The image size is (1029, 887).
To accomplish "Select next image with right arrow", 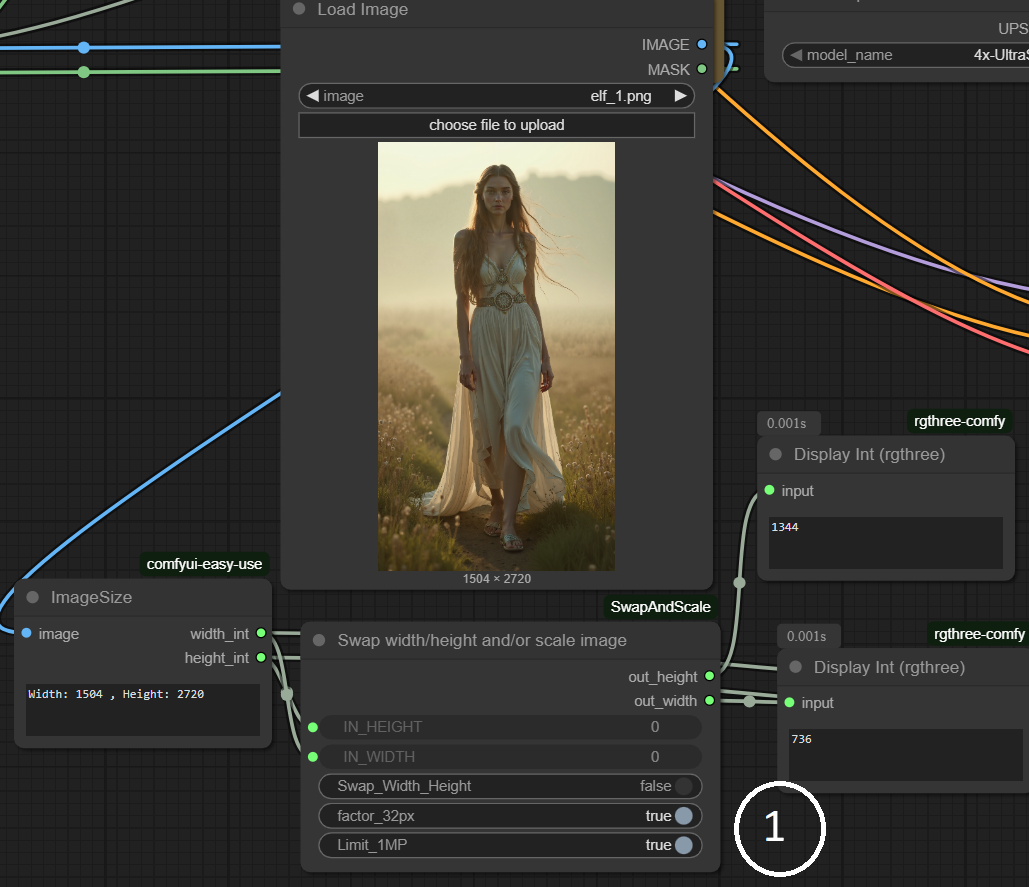I will [681, 96].
